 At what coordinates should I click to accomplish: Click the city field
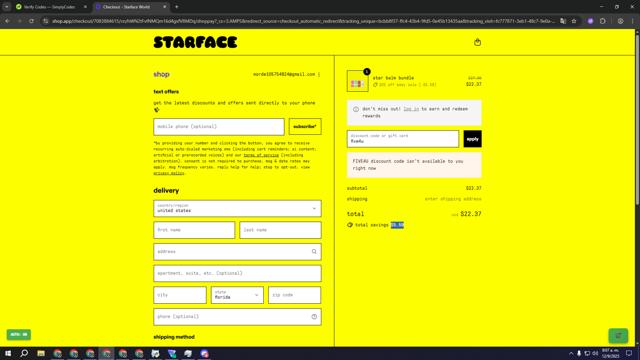click(x=180, y=295)
